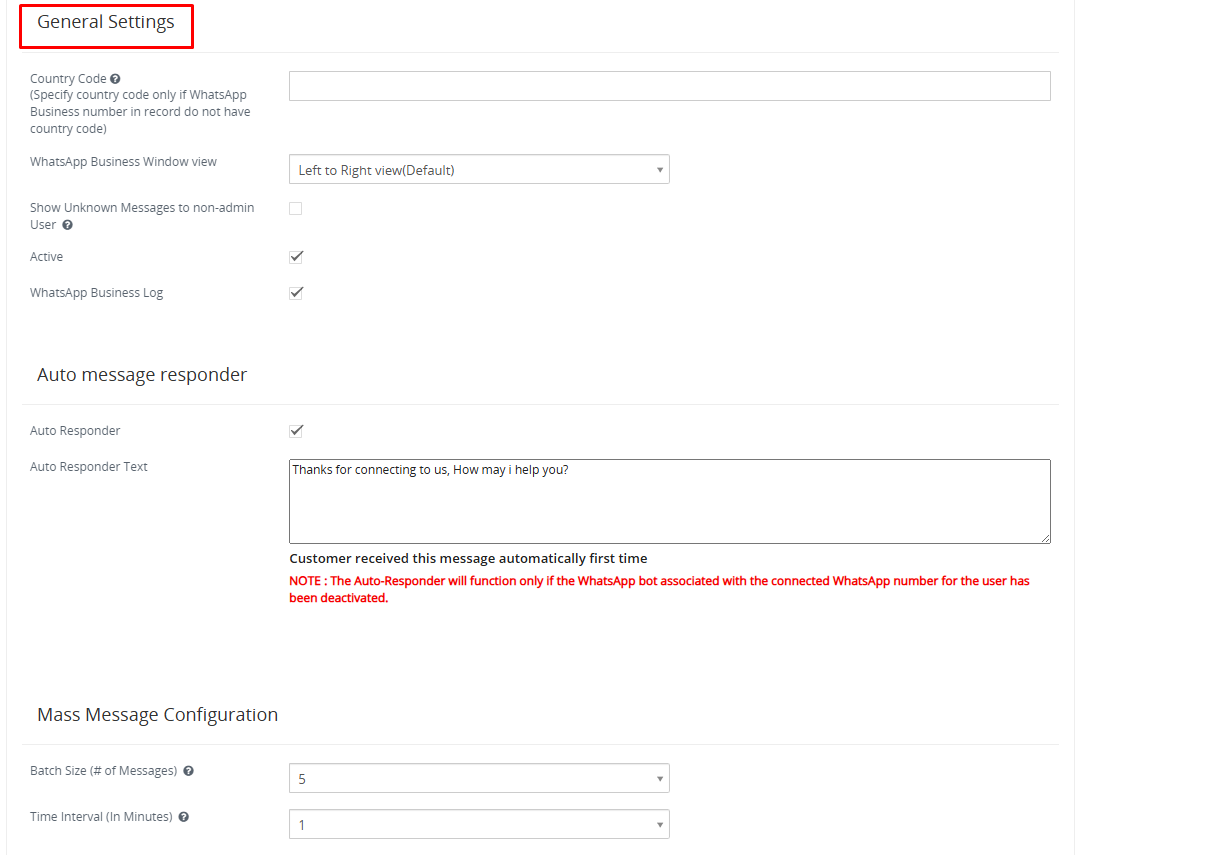Click the General Settings heading
This screenshot has height=855, width=1221.
coord(105,22)
